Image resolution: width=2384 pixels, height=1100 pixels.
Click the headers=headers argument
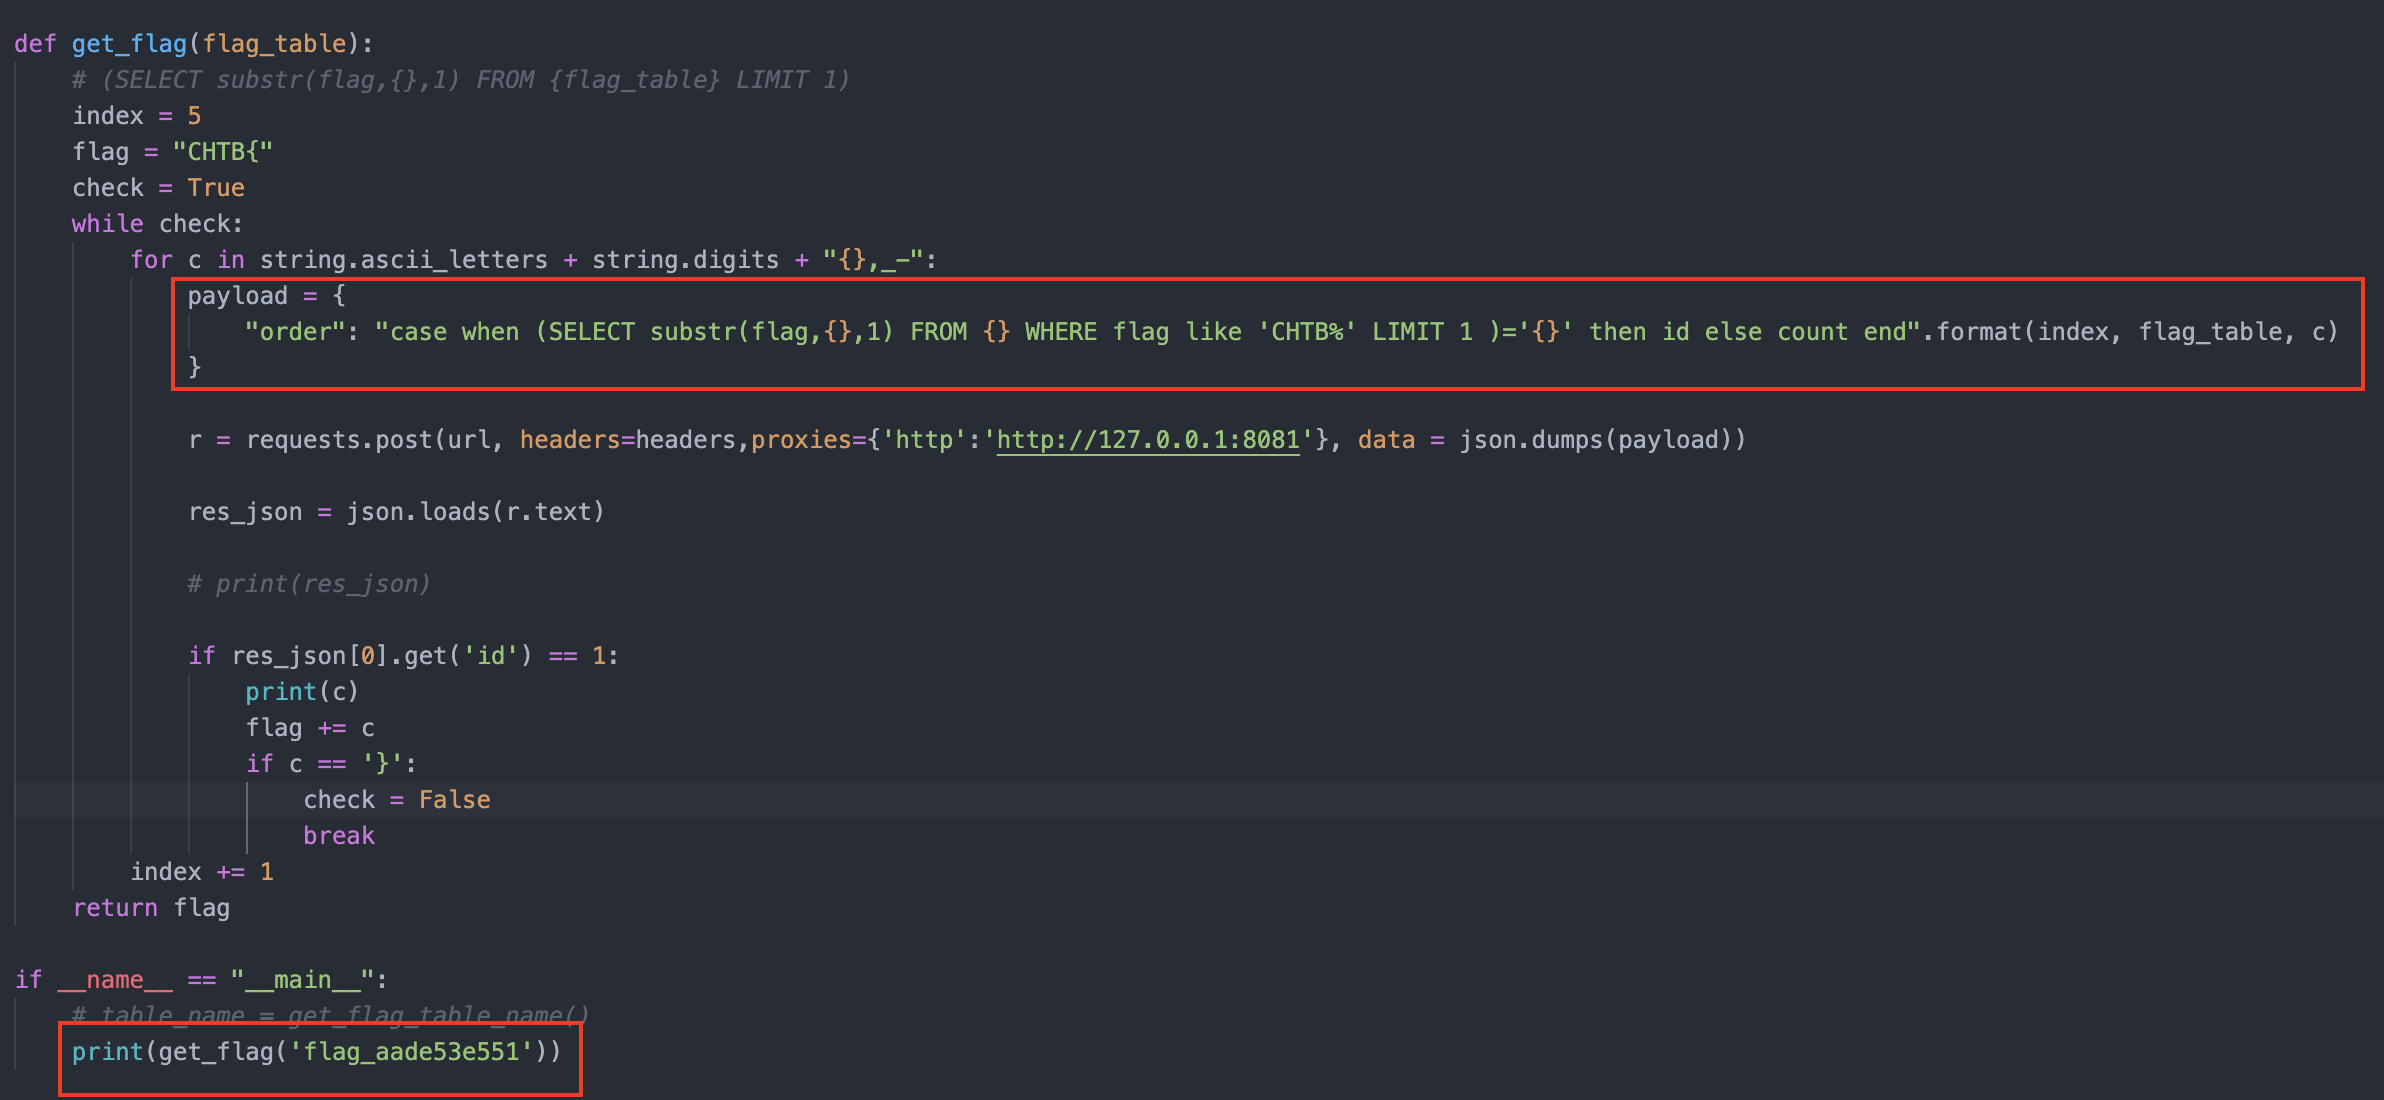coord(627,440)
